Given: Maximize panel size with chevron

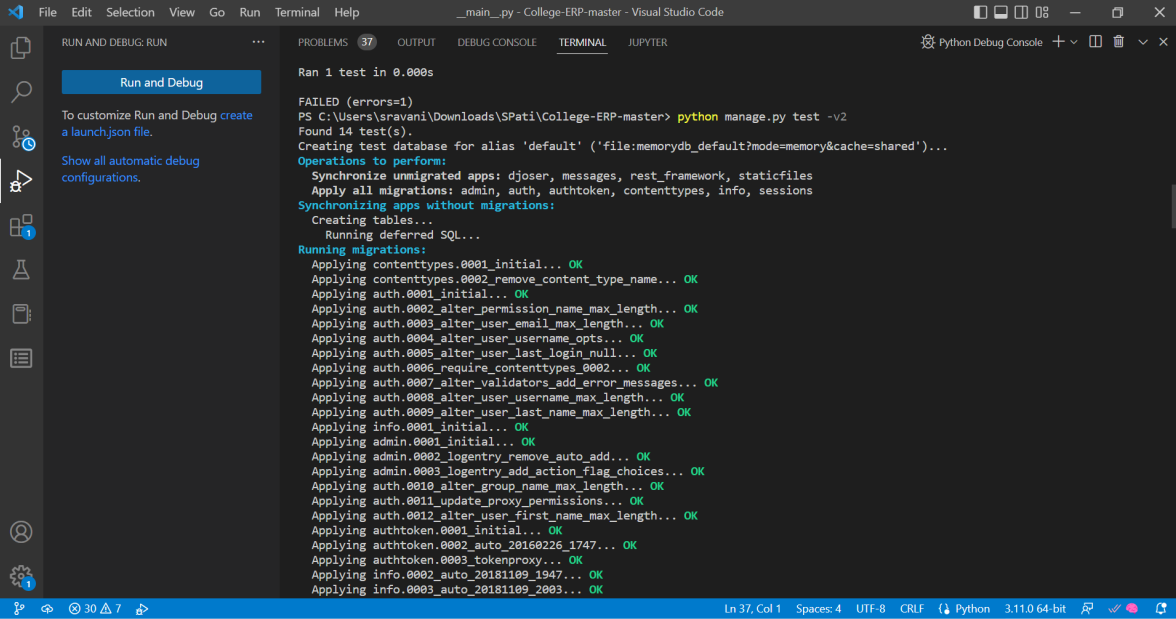Looking at the screenshot, I should point(1143,42).
